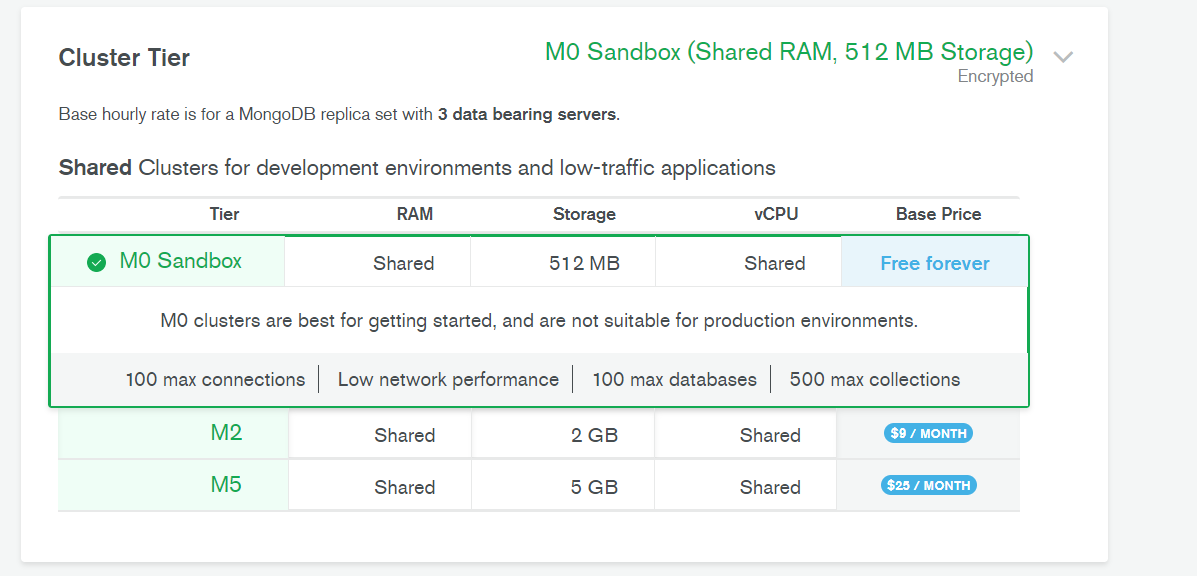The height and width of the screenshot is (576, 1197).
Task: Click the vCPU column header
Action: click(x=776, y=214)
